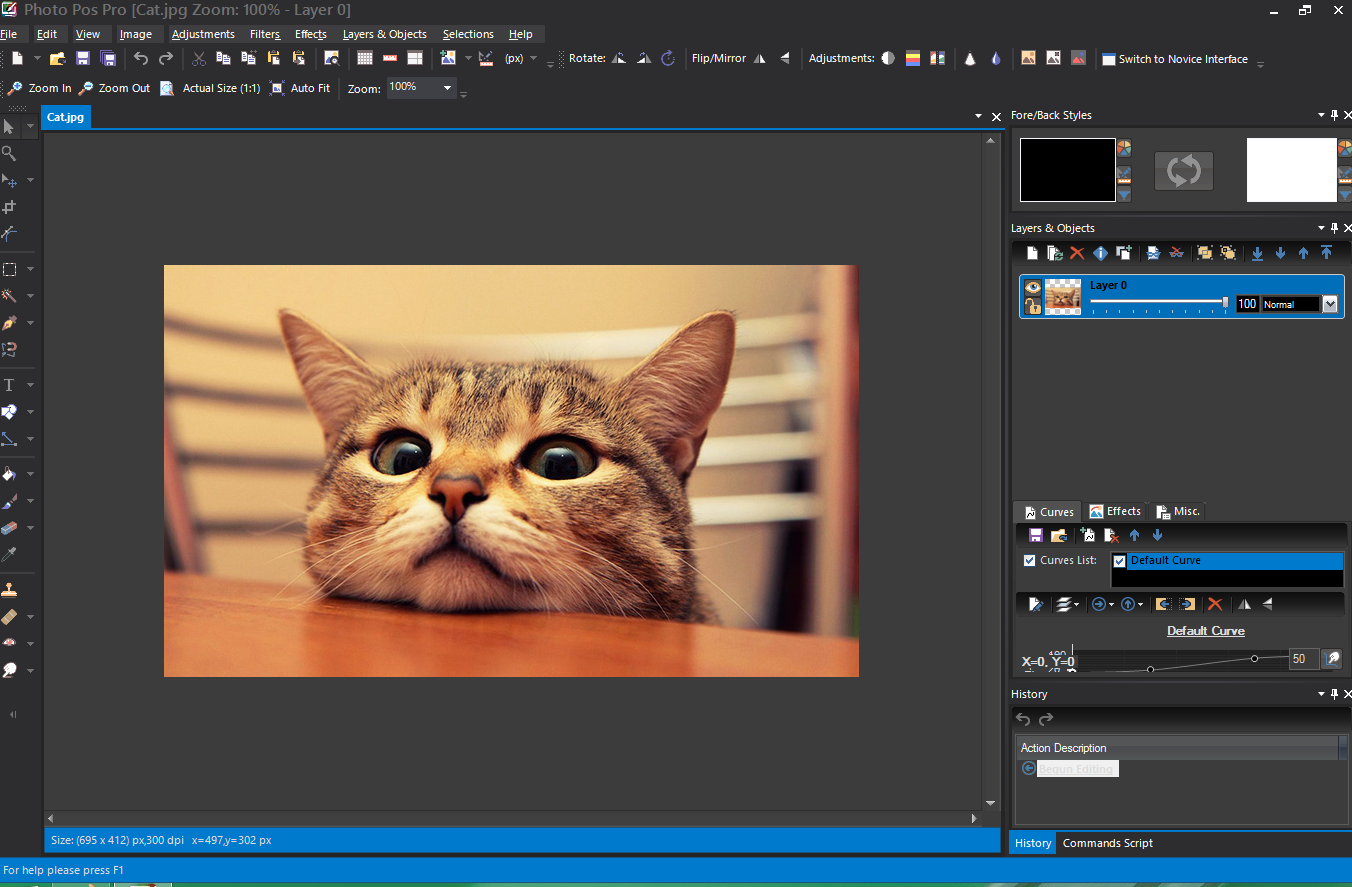Expand the units (px) dropdown
1352x887 pixels.
pyautogui.click(x=535, y=58)
